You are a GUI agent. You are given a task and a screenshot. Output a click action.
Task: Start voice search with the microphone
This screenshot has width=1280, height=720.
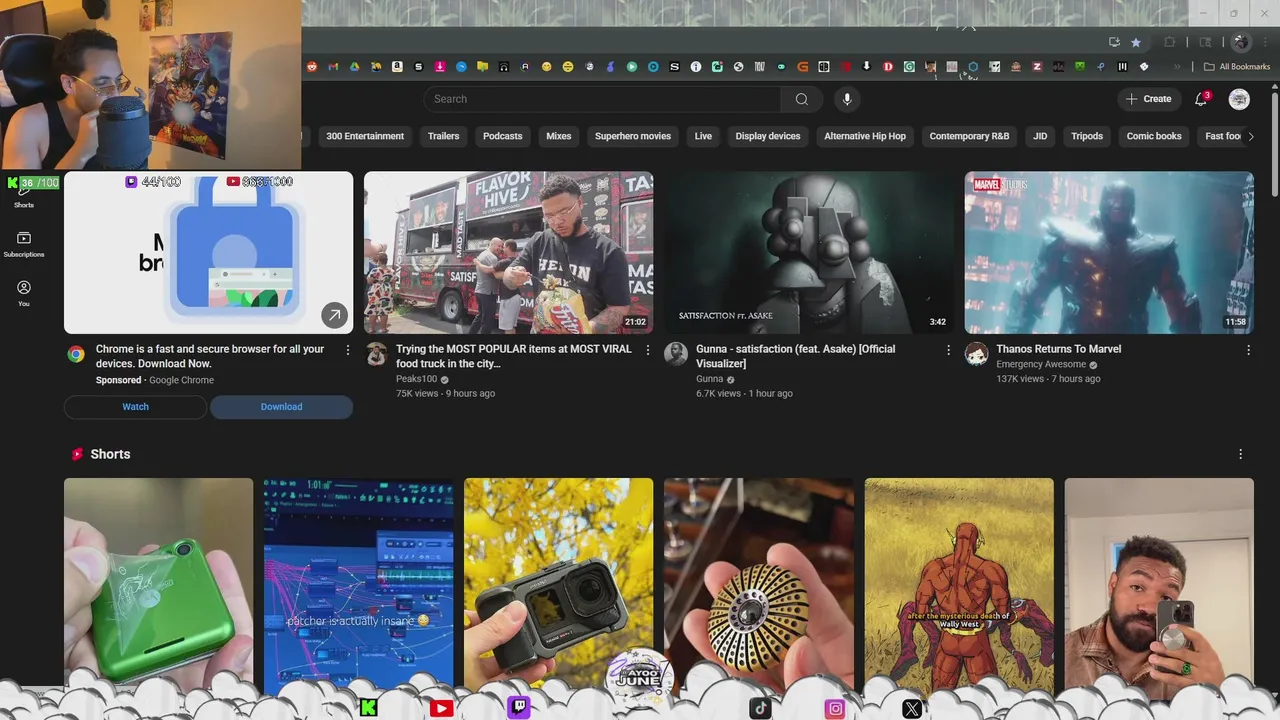pos(847,99)
